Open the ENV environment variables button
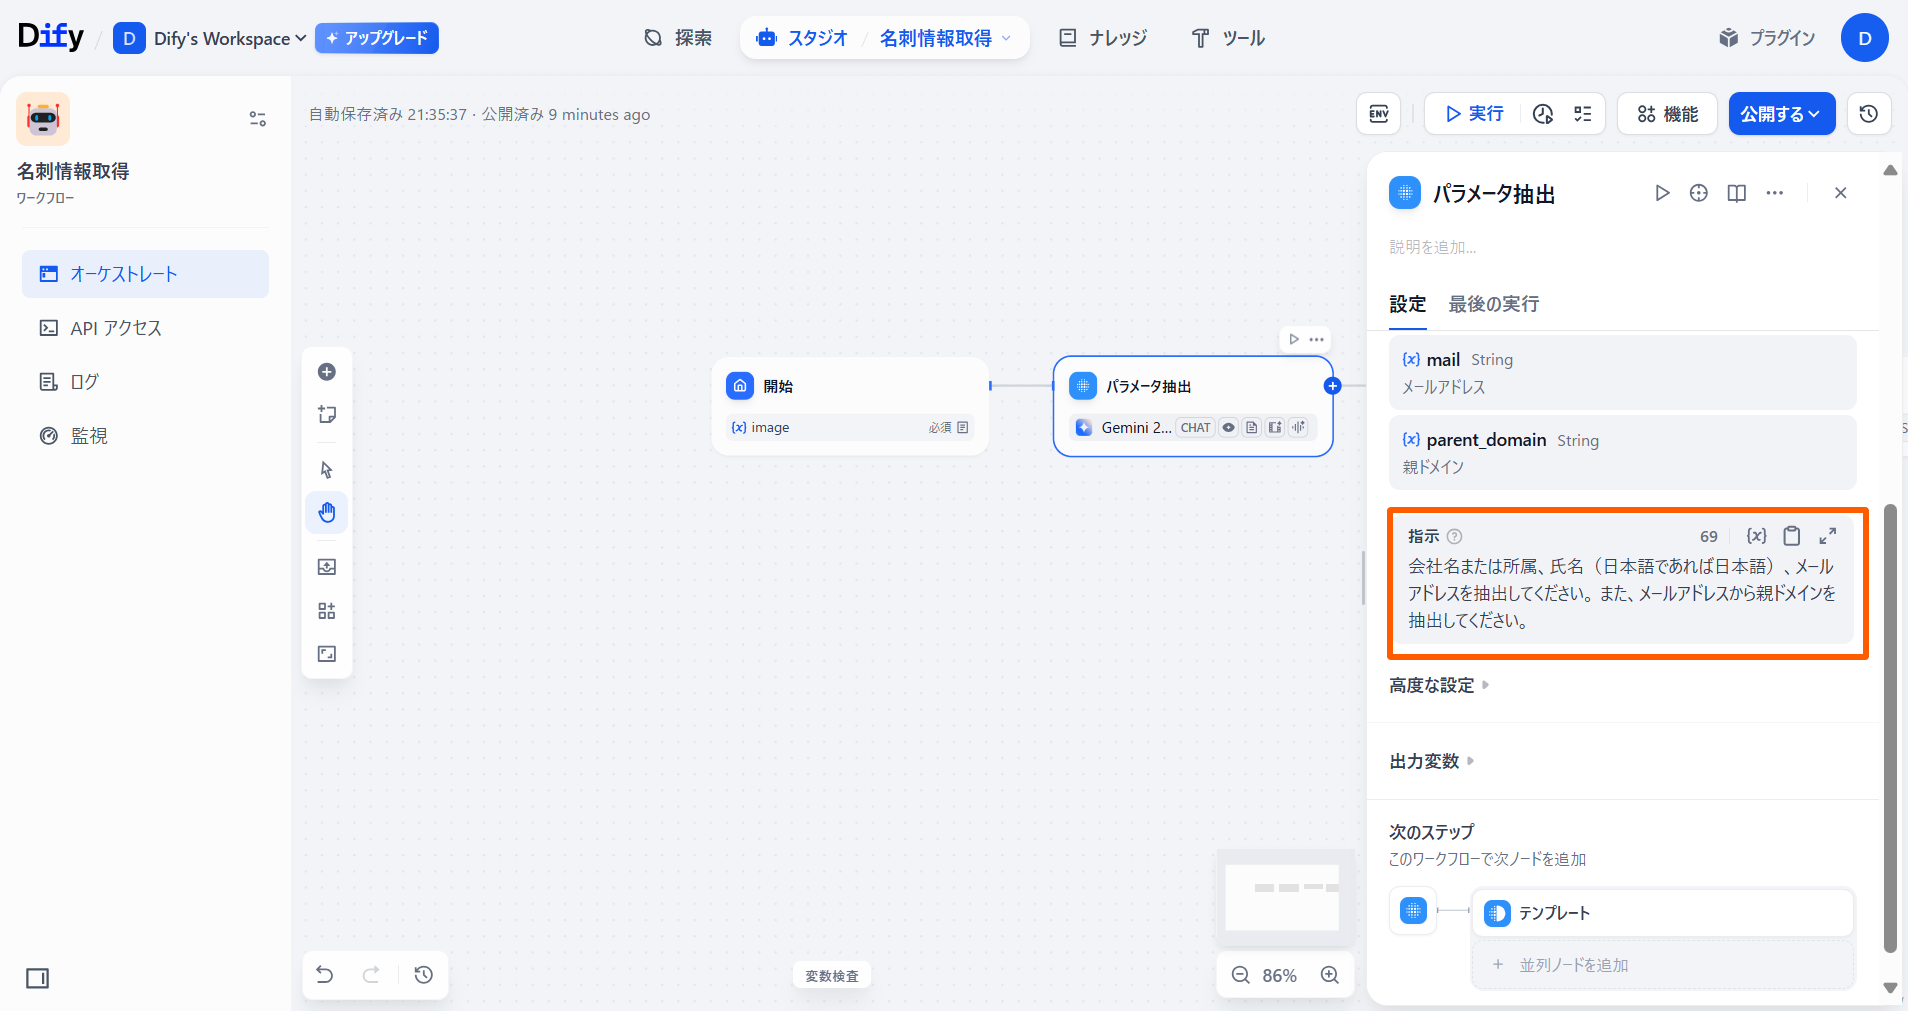Screen dimensions: 1908x1011 coord(1378,114)
